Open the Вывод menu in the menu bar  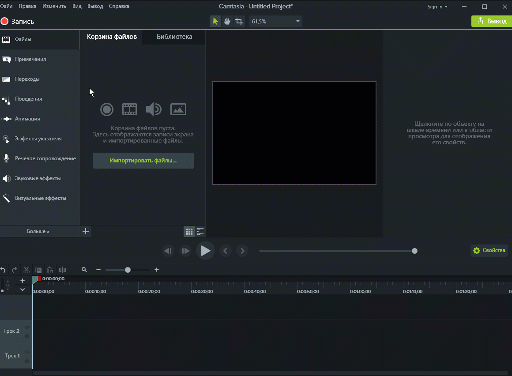(95, 6)
